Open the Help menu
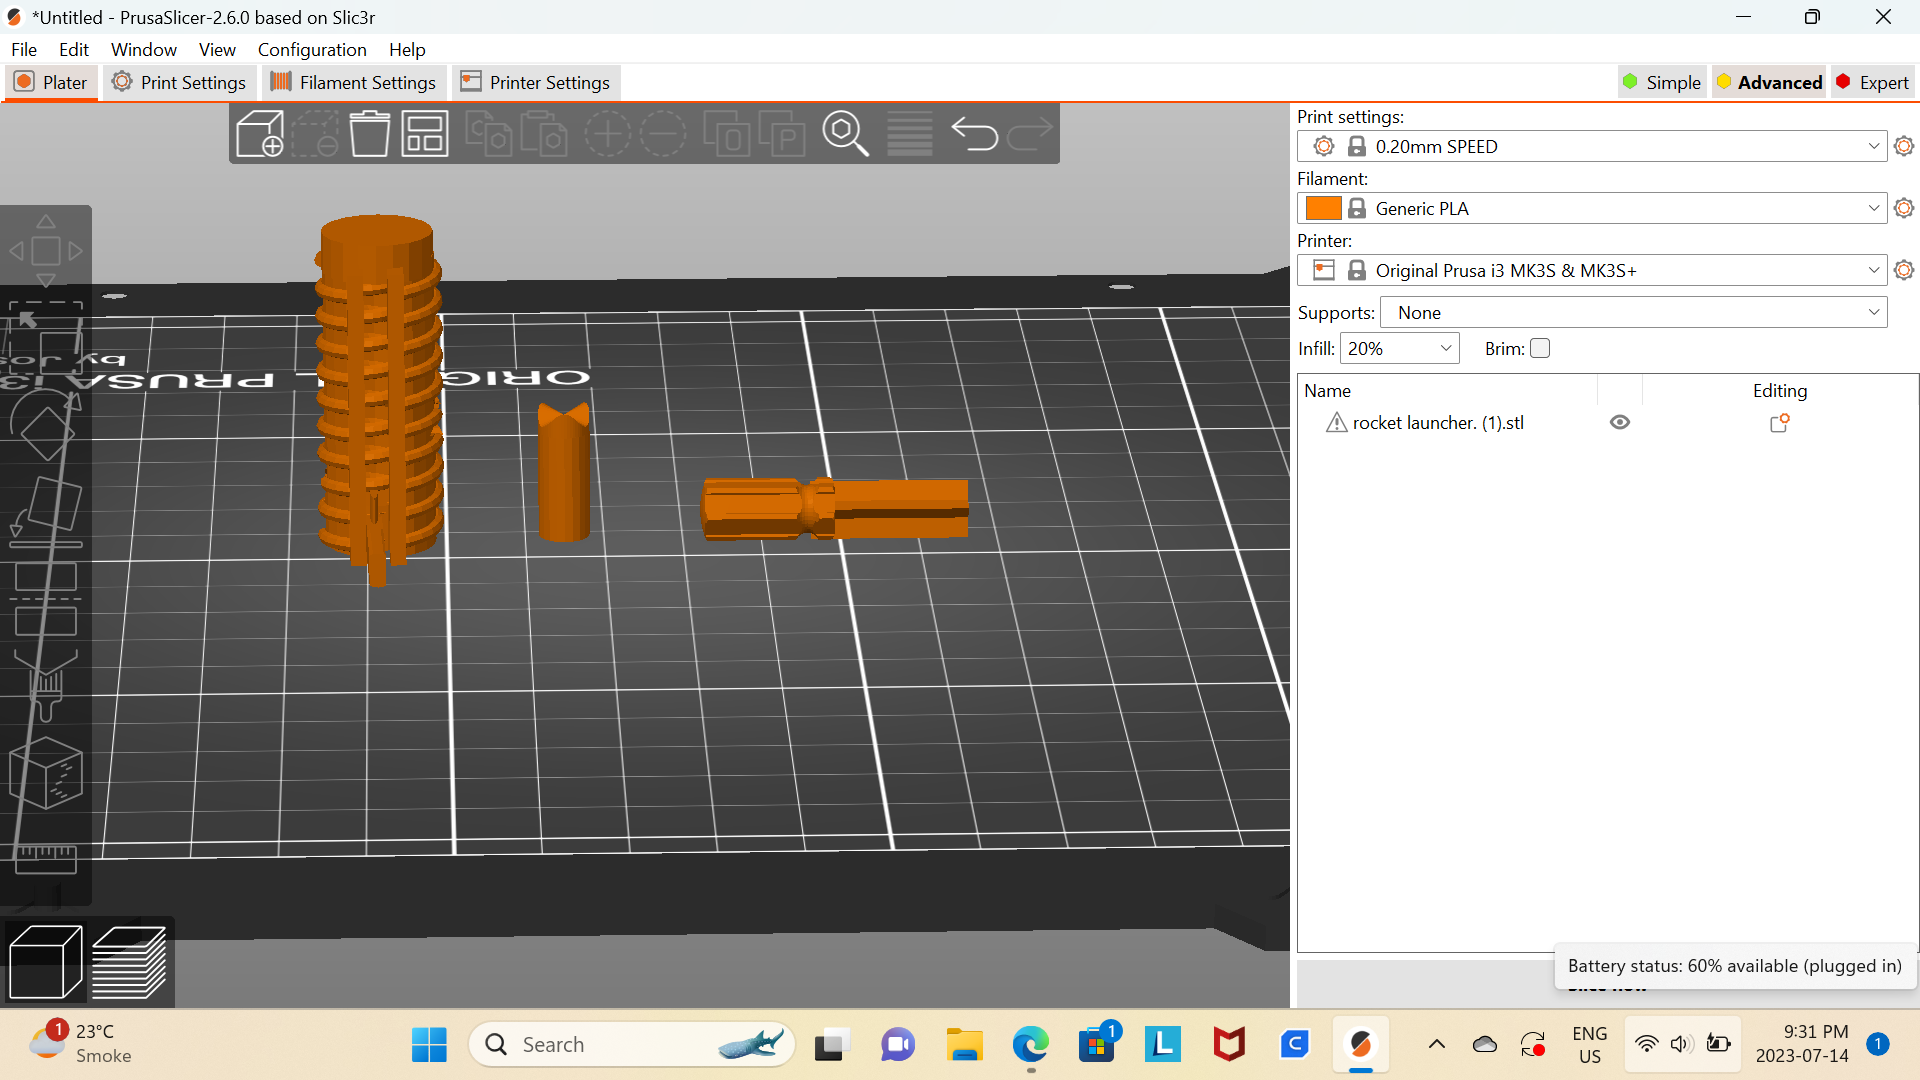1920x1080 pixels. coord(407,49)
